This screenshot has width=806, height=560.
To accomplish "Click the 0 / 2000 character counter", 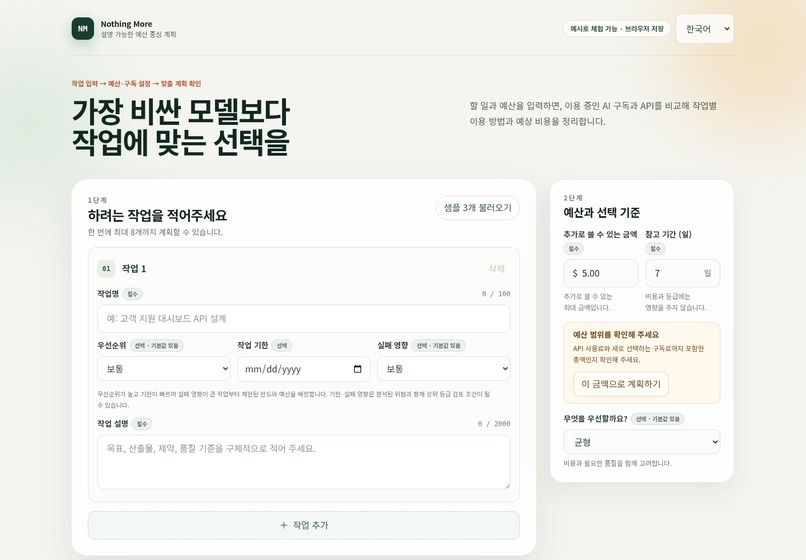I will (494, 424).
